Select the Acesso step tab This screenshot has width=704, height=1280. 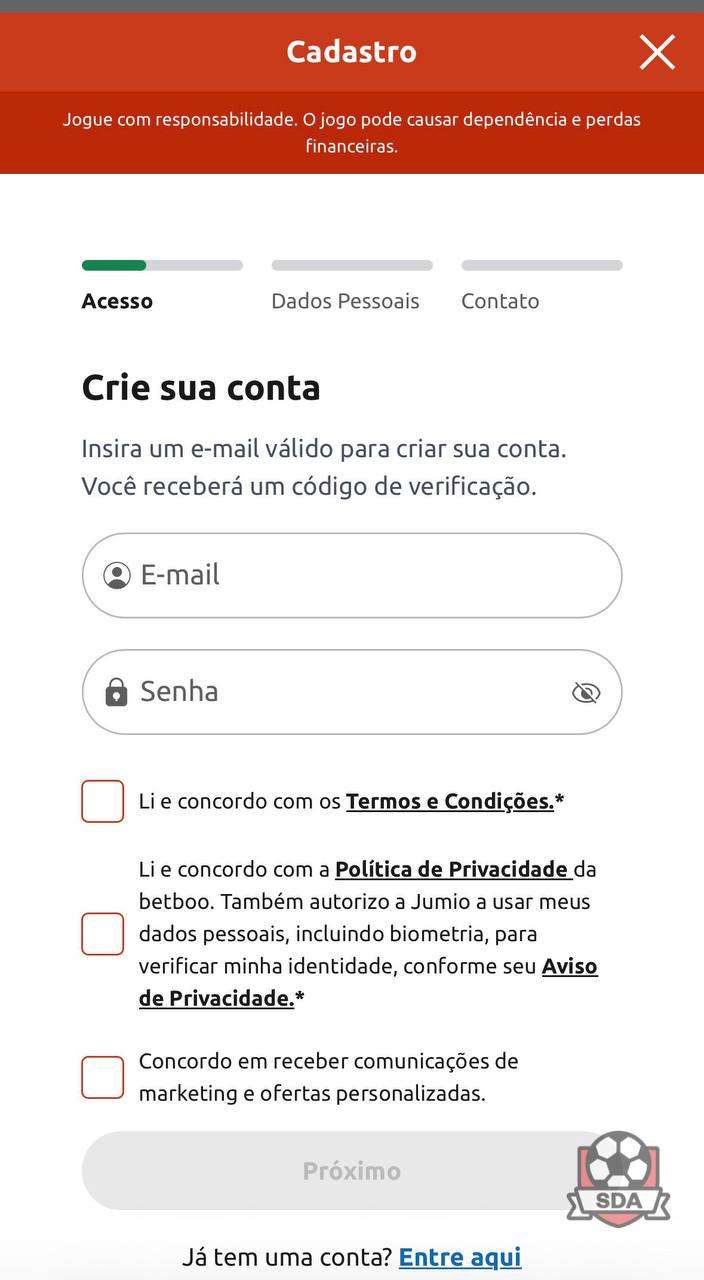[117, 301]
